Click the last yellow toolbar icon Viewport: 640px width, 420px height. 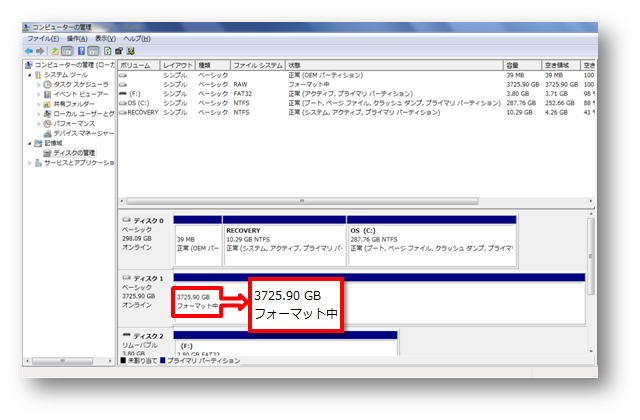[131, 51]
